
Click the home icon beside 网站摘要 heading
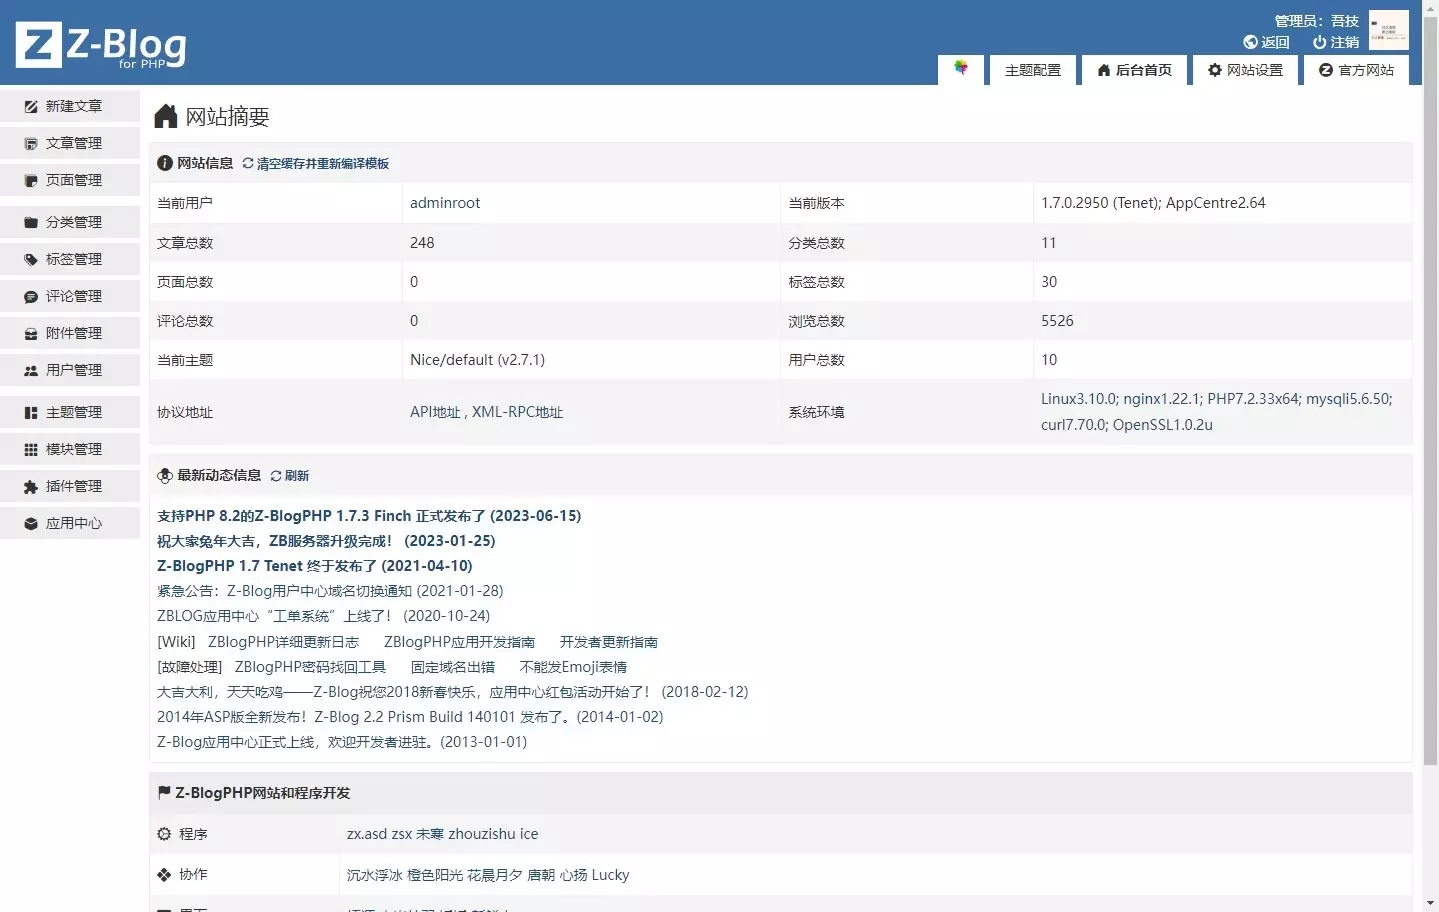[x=166, y=116]
